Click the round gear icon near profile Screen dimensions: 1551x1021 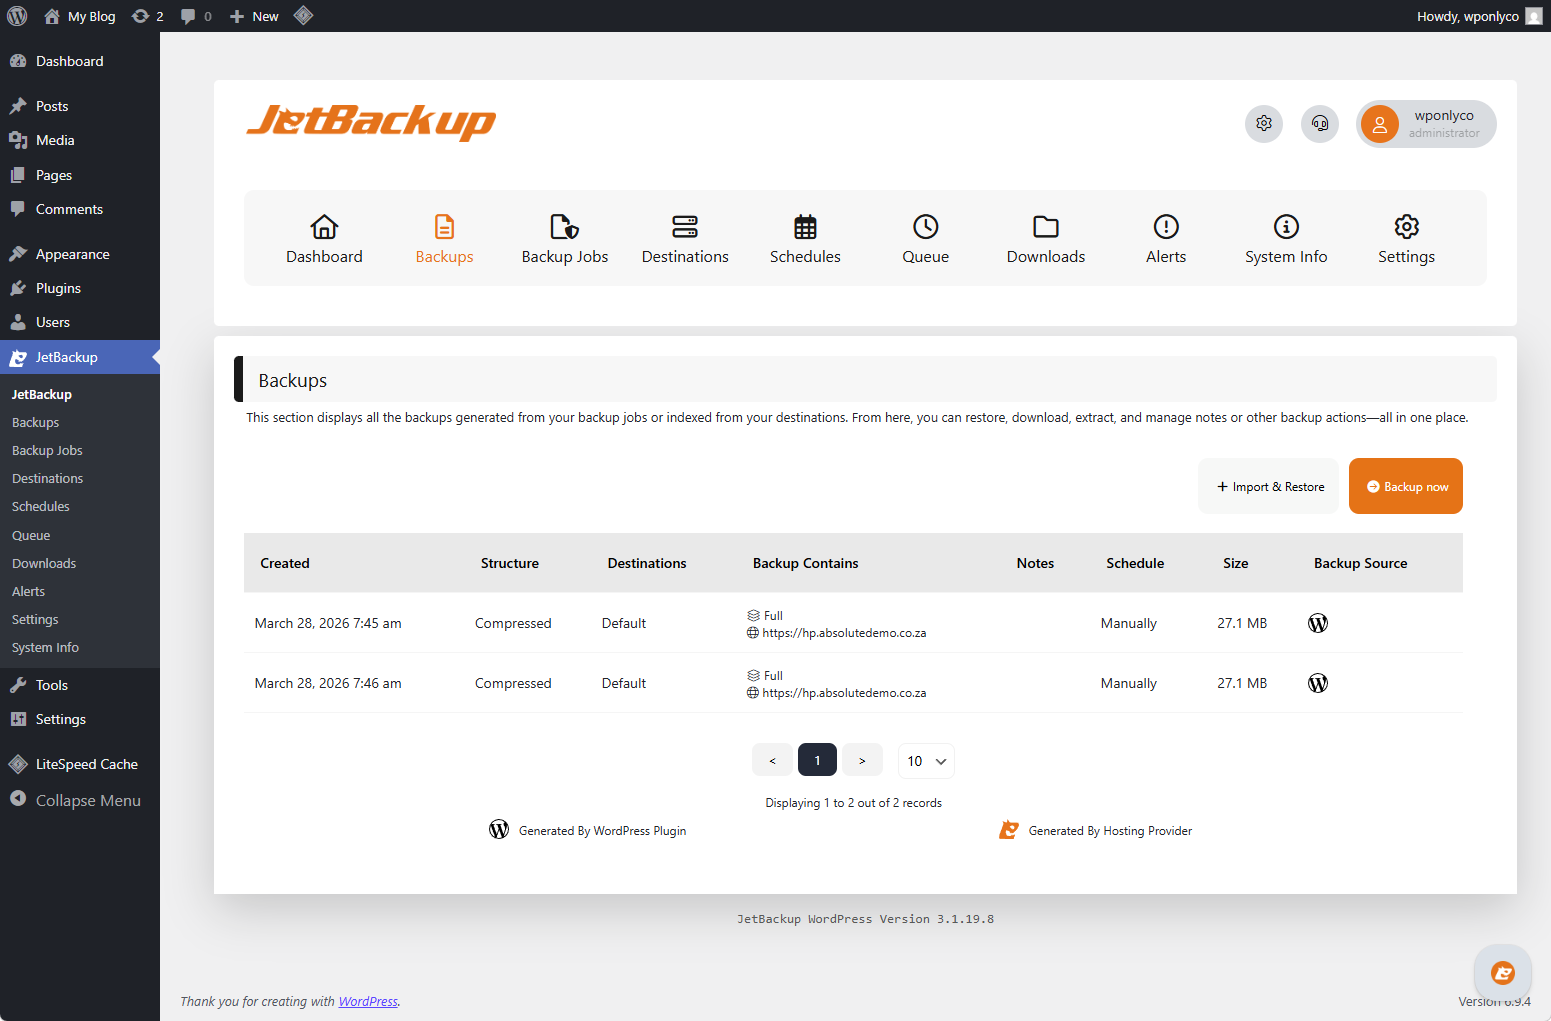tap(1264, 124)
